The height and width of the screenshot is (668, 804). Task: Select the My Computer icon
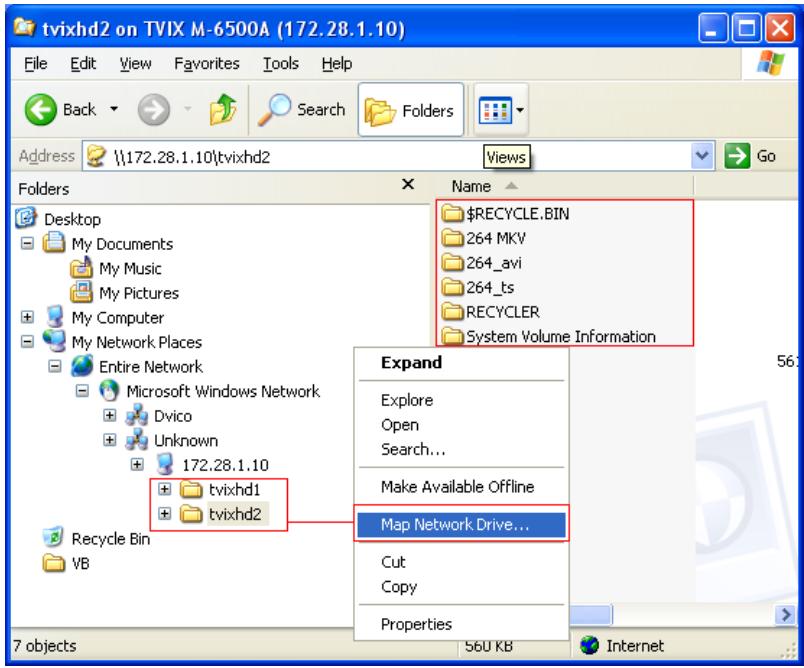coord(54,316)
